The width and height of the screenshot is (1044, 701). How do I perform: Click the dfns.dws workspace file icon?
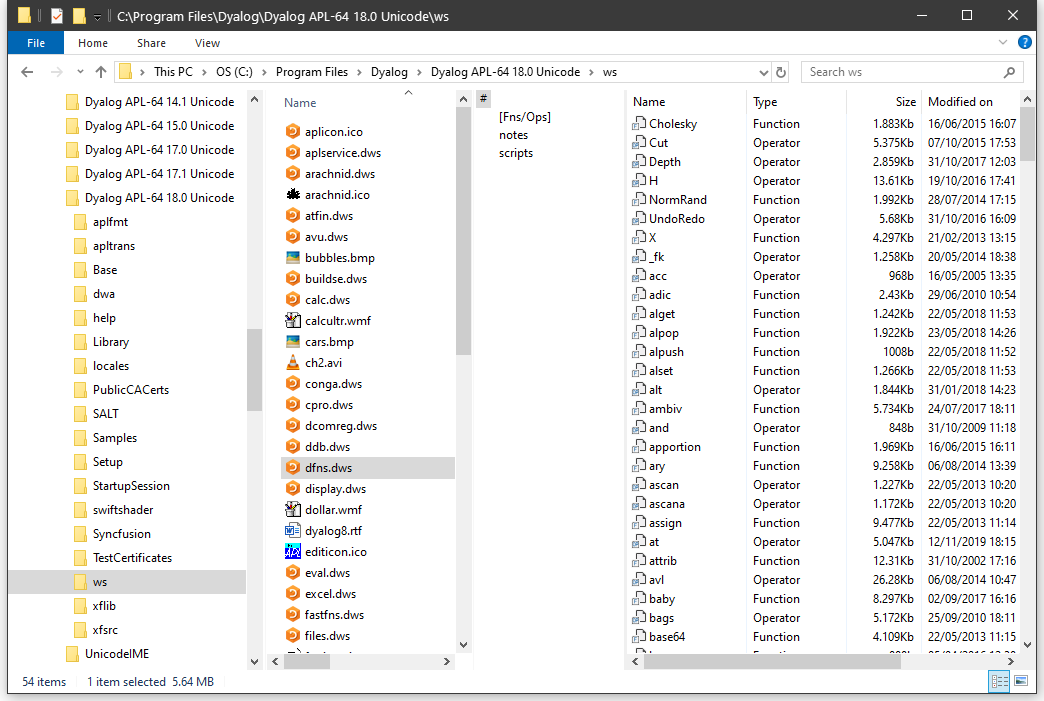293,468
